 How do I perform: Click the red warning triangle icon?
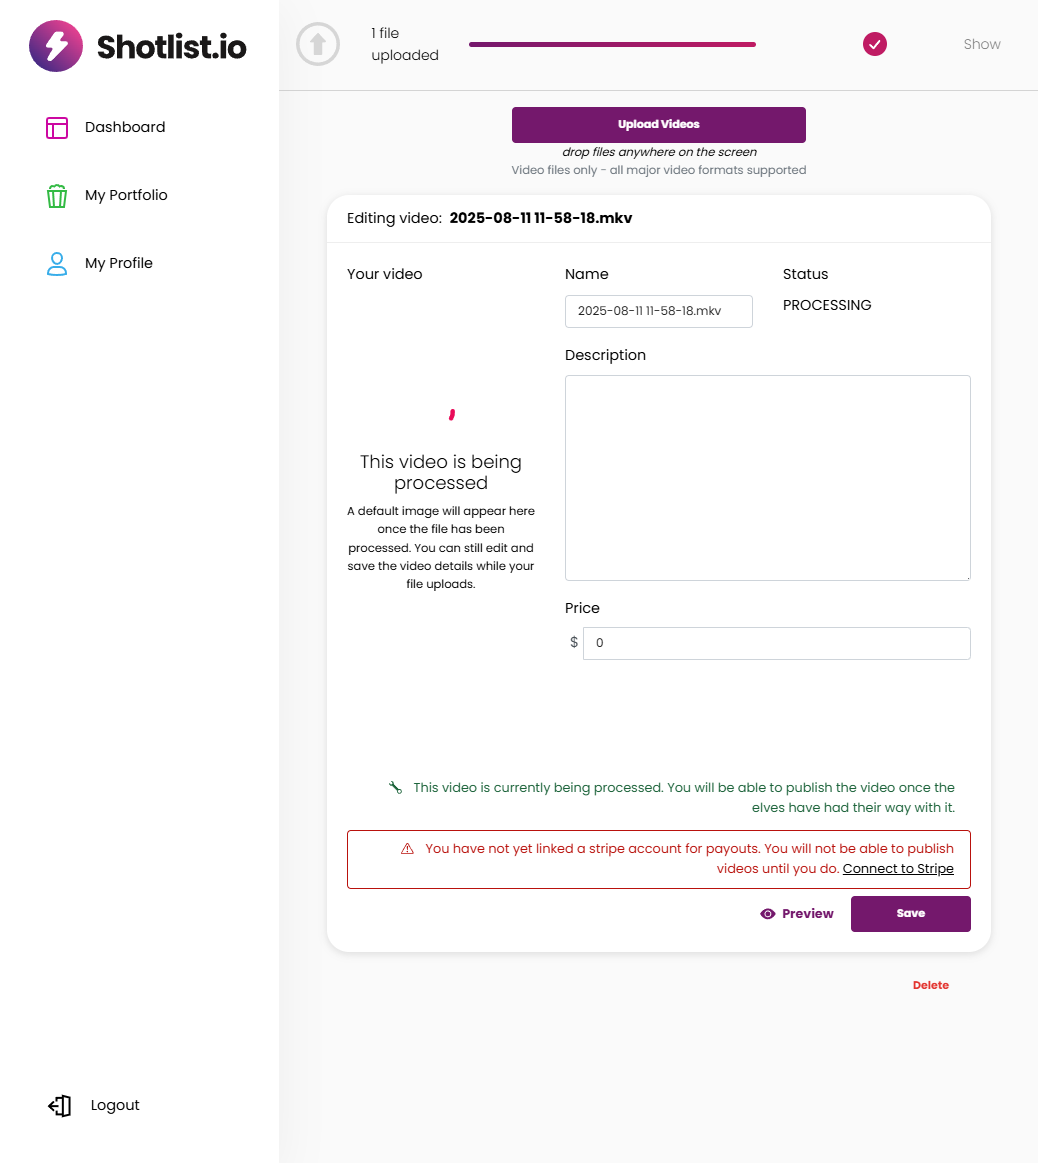tap(407, 849)
